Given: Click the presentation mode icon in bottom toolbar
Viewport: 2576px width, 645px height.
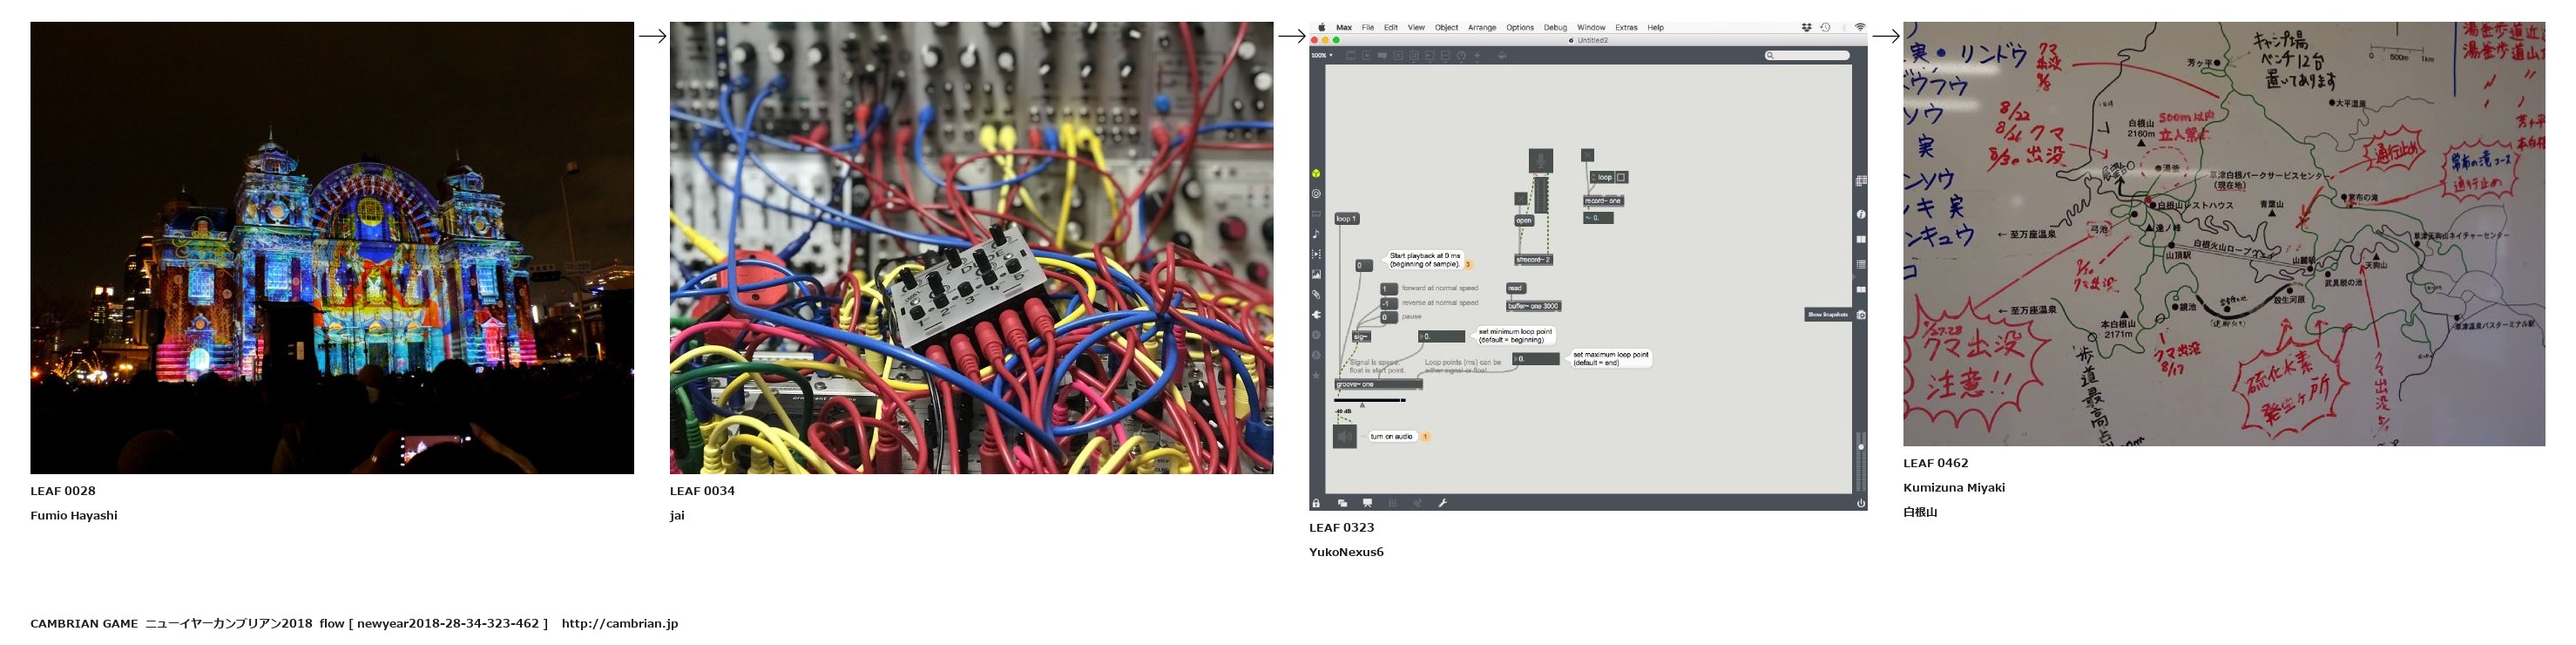Looking at the screenshot, I should click(x=1367, y=503).
